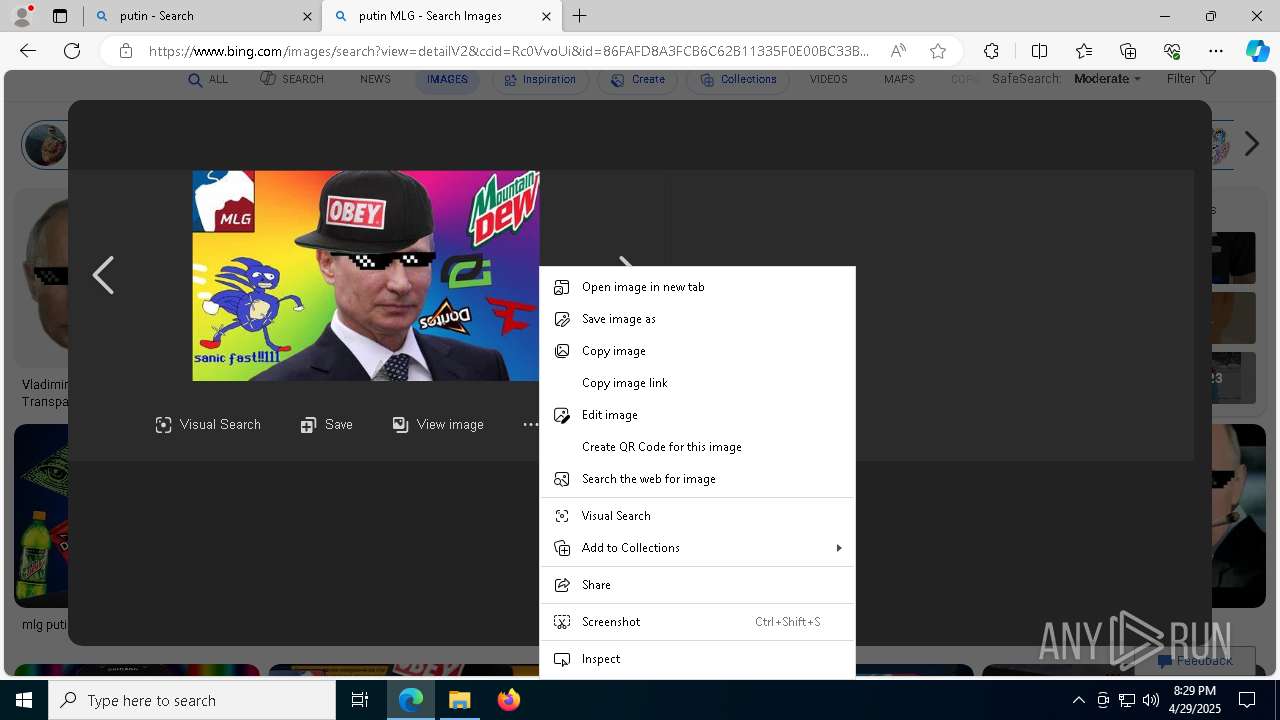Open image in new tab
The image size is (1280, 720).
[x=697, y=287]
